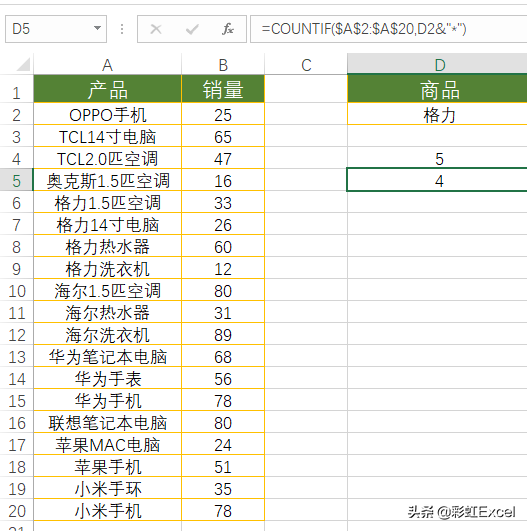Click the 格力 cell in column D
The width and height of the screenshot is (527, 531).
coord(437,114)
